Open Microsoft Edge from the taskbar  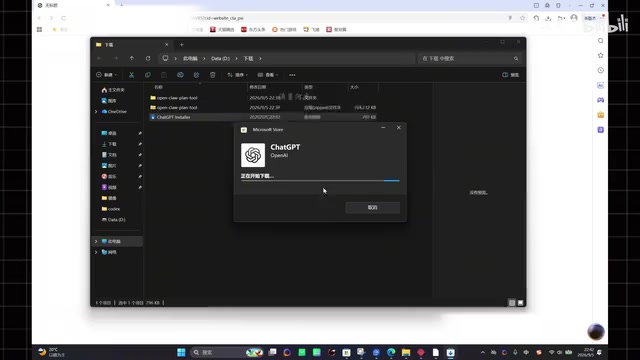[391, 352]
